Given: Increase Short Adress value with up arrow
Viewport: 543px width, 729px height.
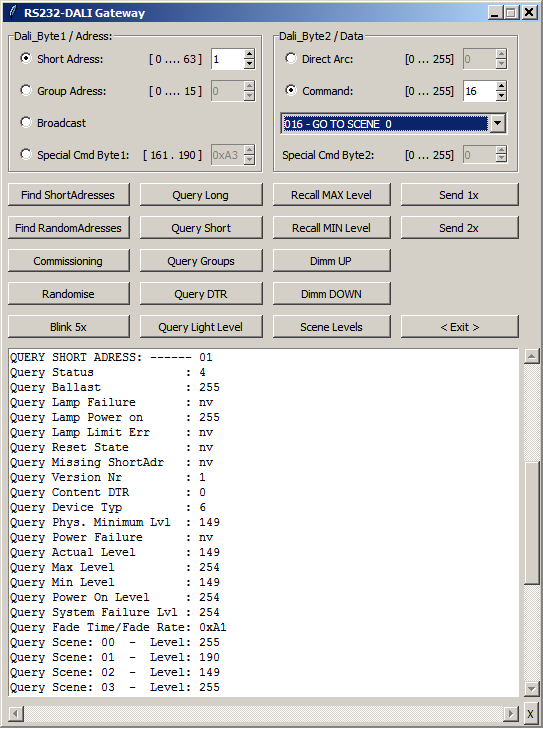Looking at the screenshot, I should 249,54.
